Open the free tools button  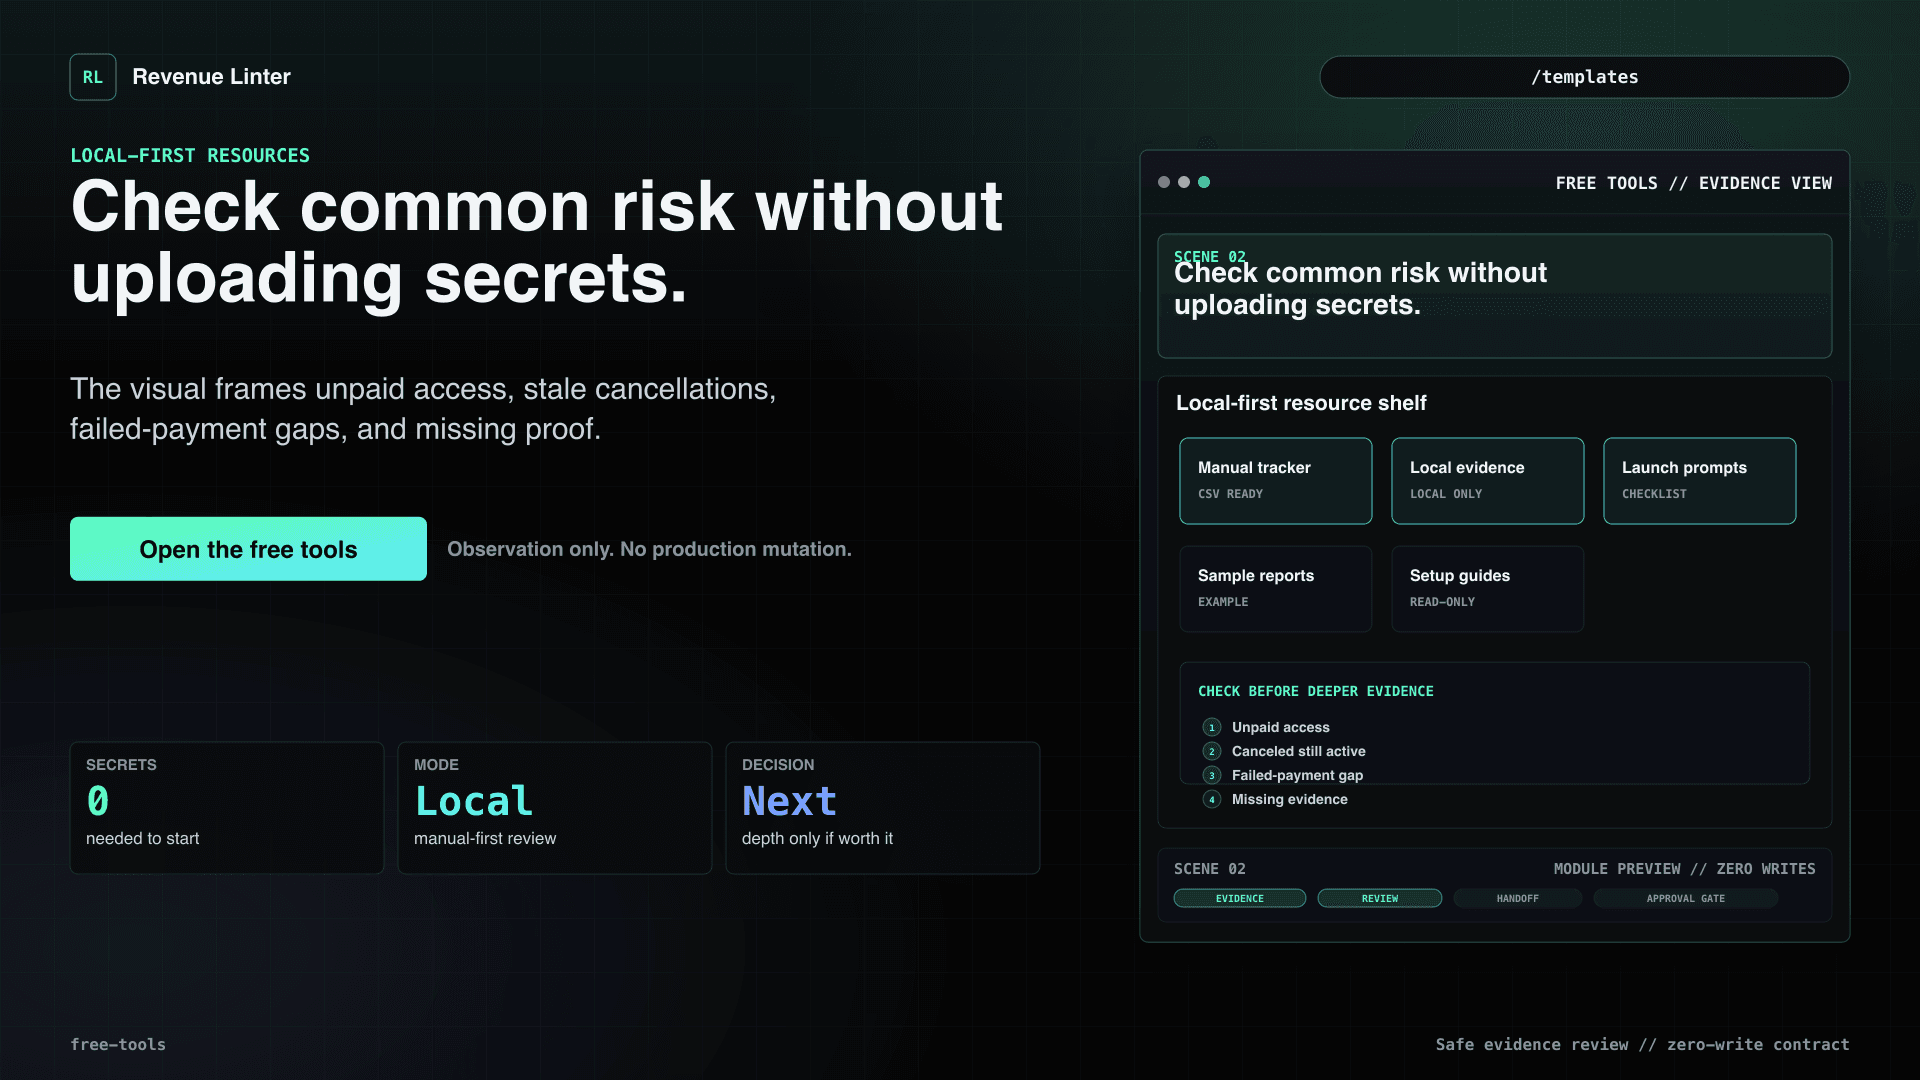click(248, 549)
